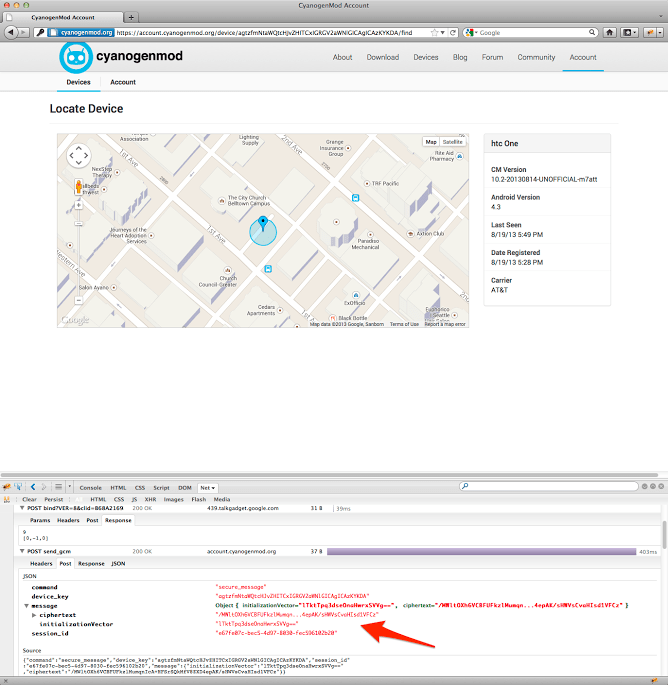Collapse the POST send_gcm request row
This screenshot has width=668, height=685.
pyautogui.click(x=22, y=551)
